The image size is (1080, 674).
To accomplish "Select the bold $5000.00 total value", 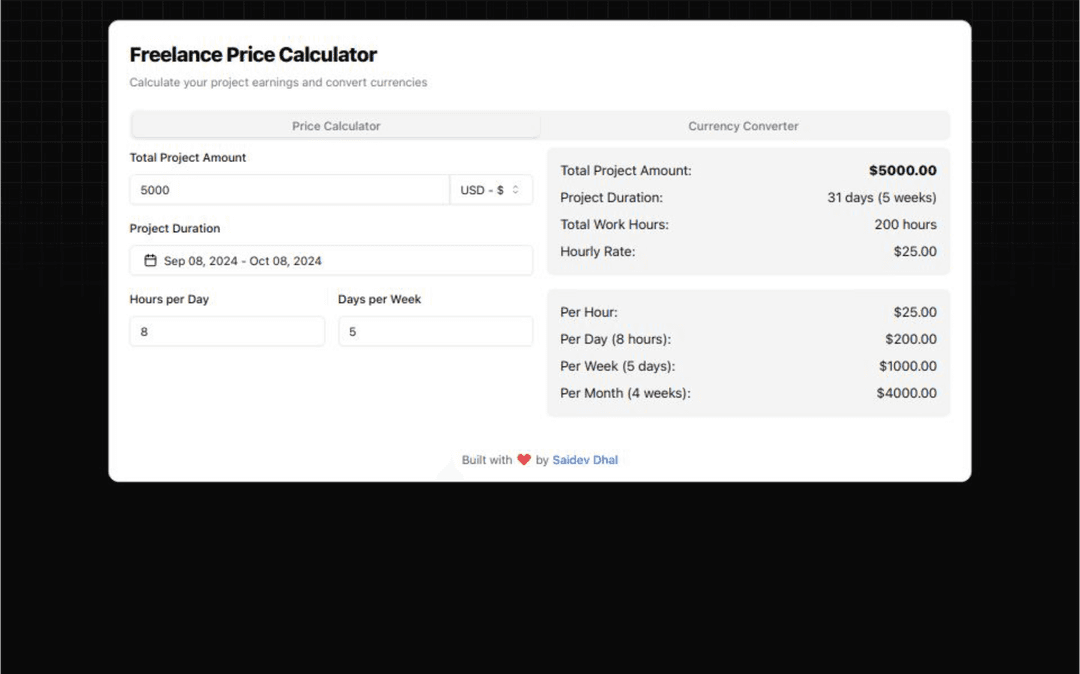I will coord(902,171).
